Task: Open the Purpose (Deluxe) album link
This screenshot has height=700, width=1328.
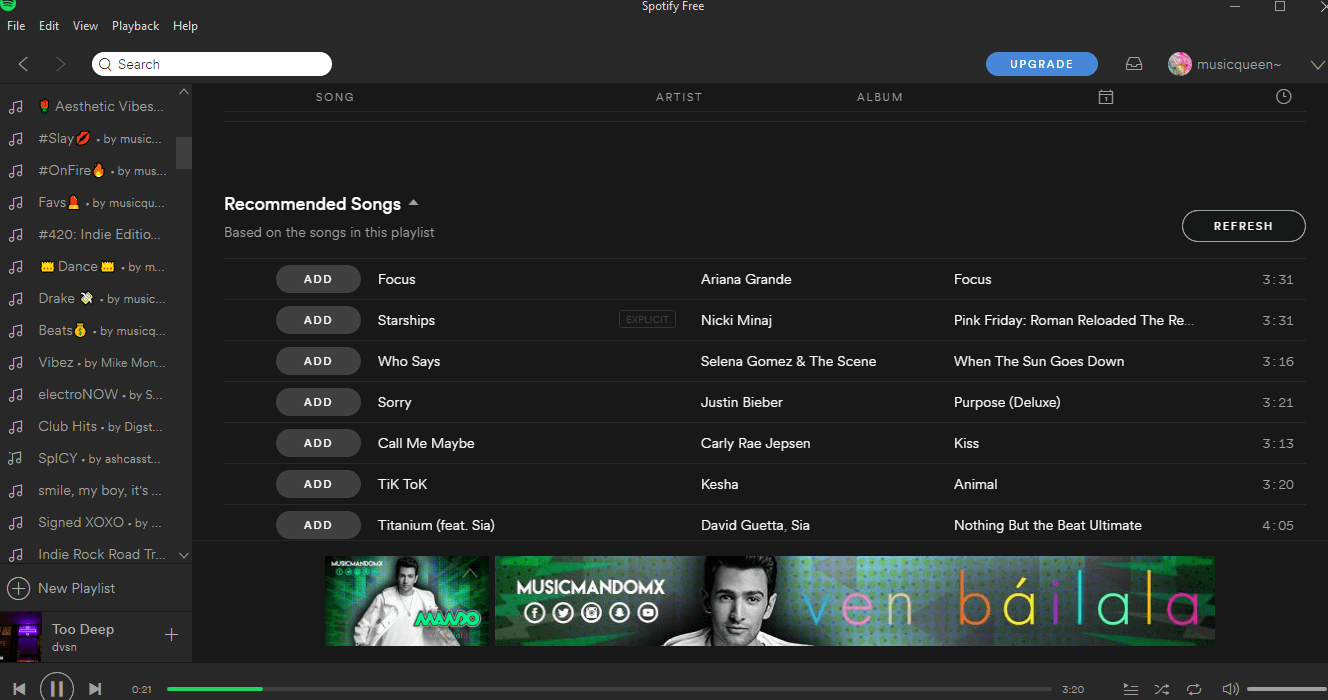Action: 1007,402
